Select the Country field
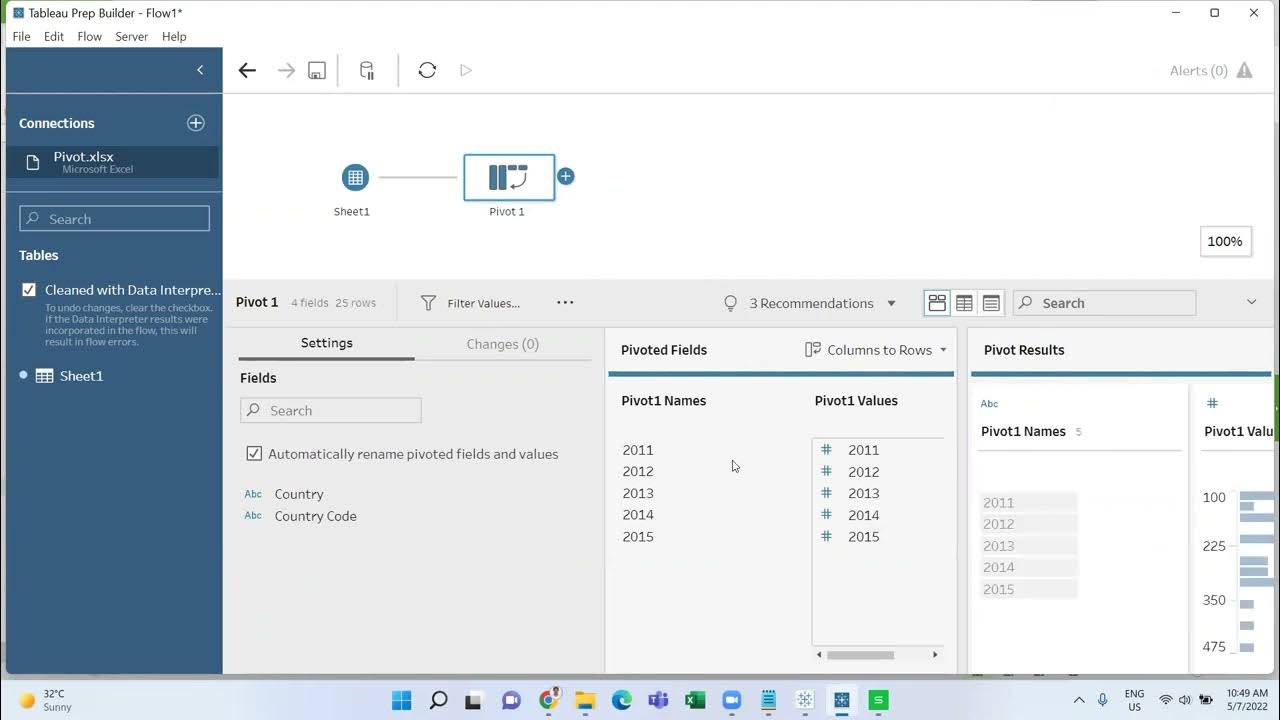This screenshot has height=720, width=1280. point(299,494)
